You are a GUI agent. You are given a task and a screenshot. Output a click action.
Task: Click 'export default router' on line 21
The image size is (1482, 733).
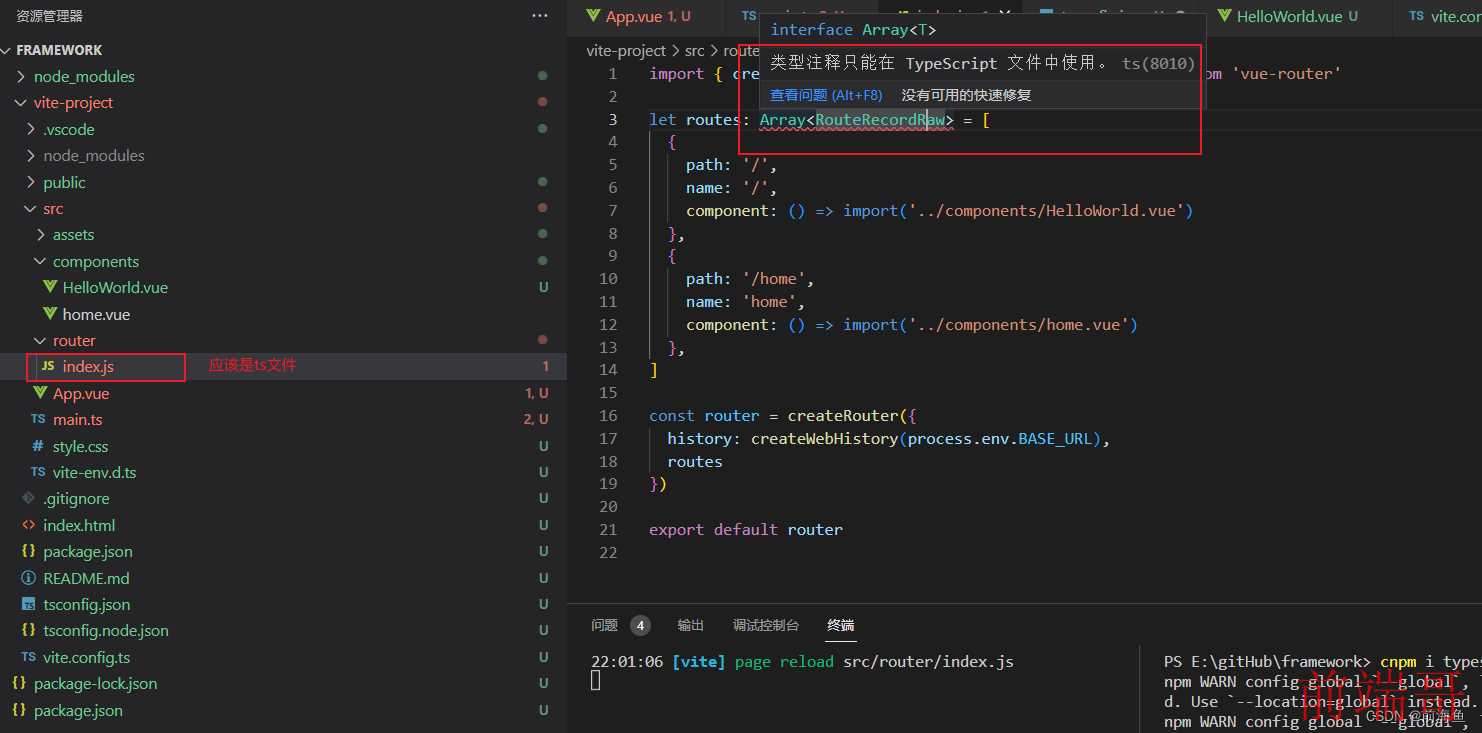746,530
